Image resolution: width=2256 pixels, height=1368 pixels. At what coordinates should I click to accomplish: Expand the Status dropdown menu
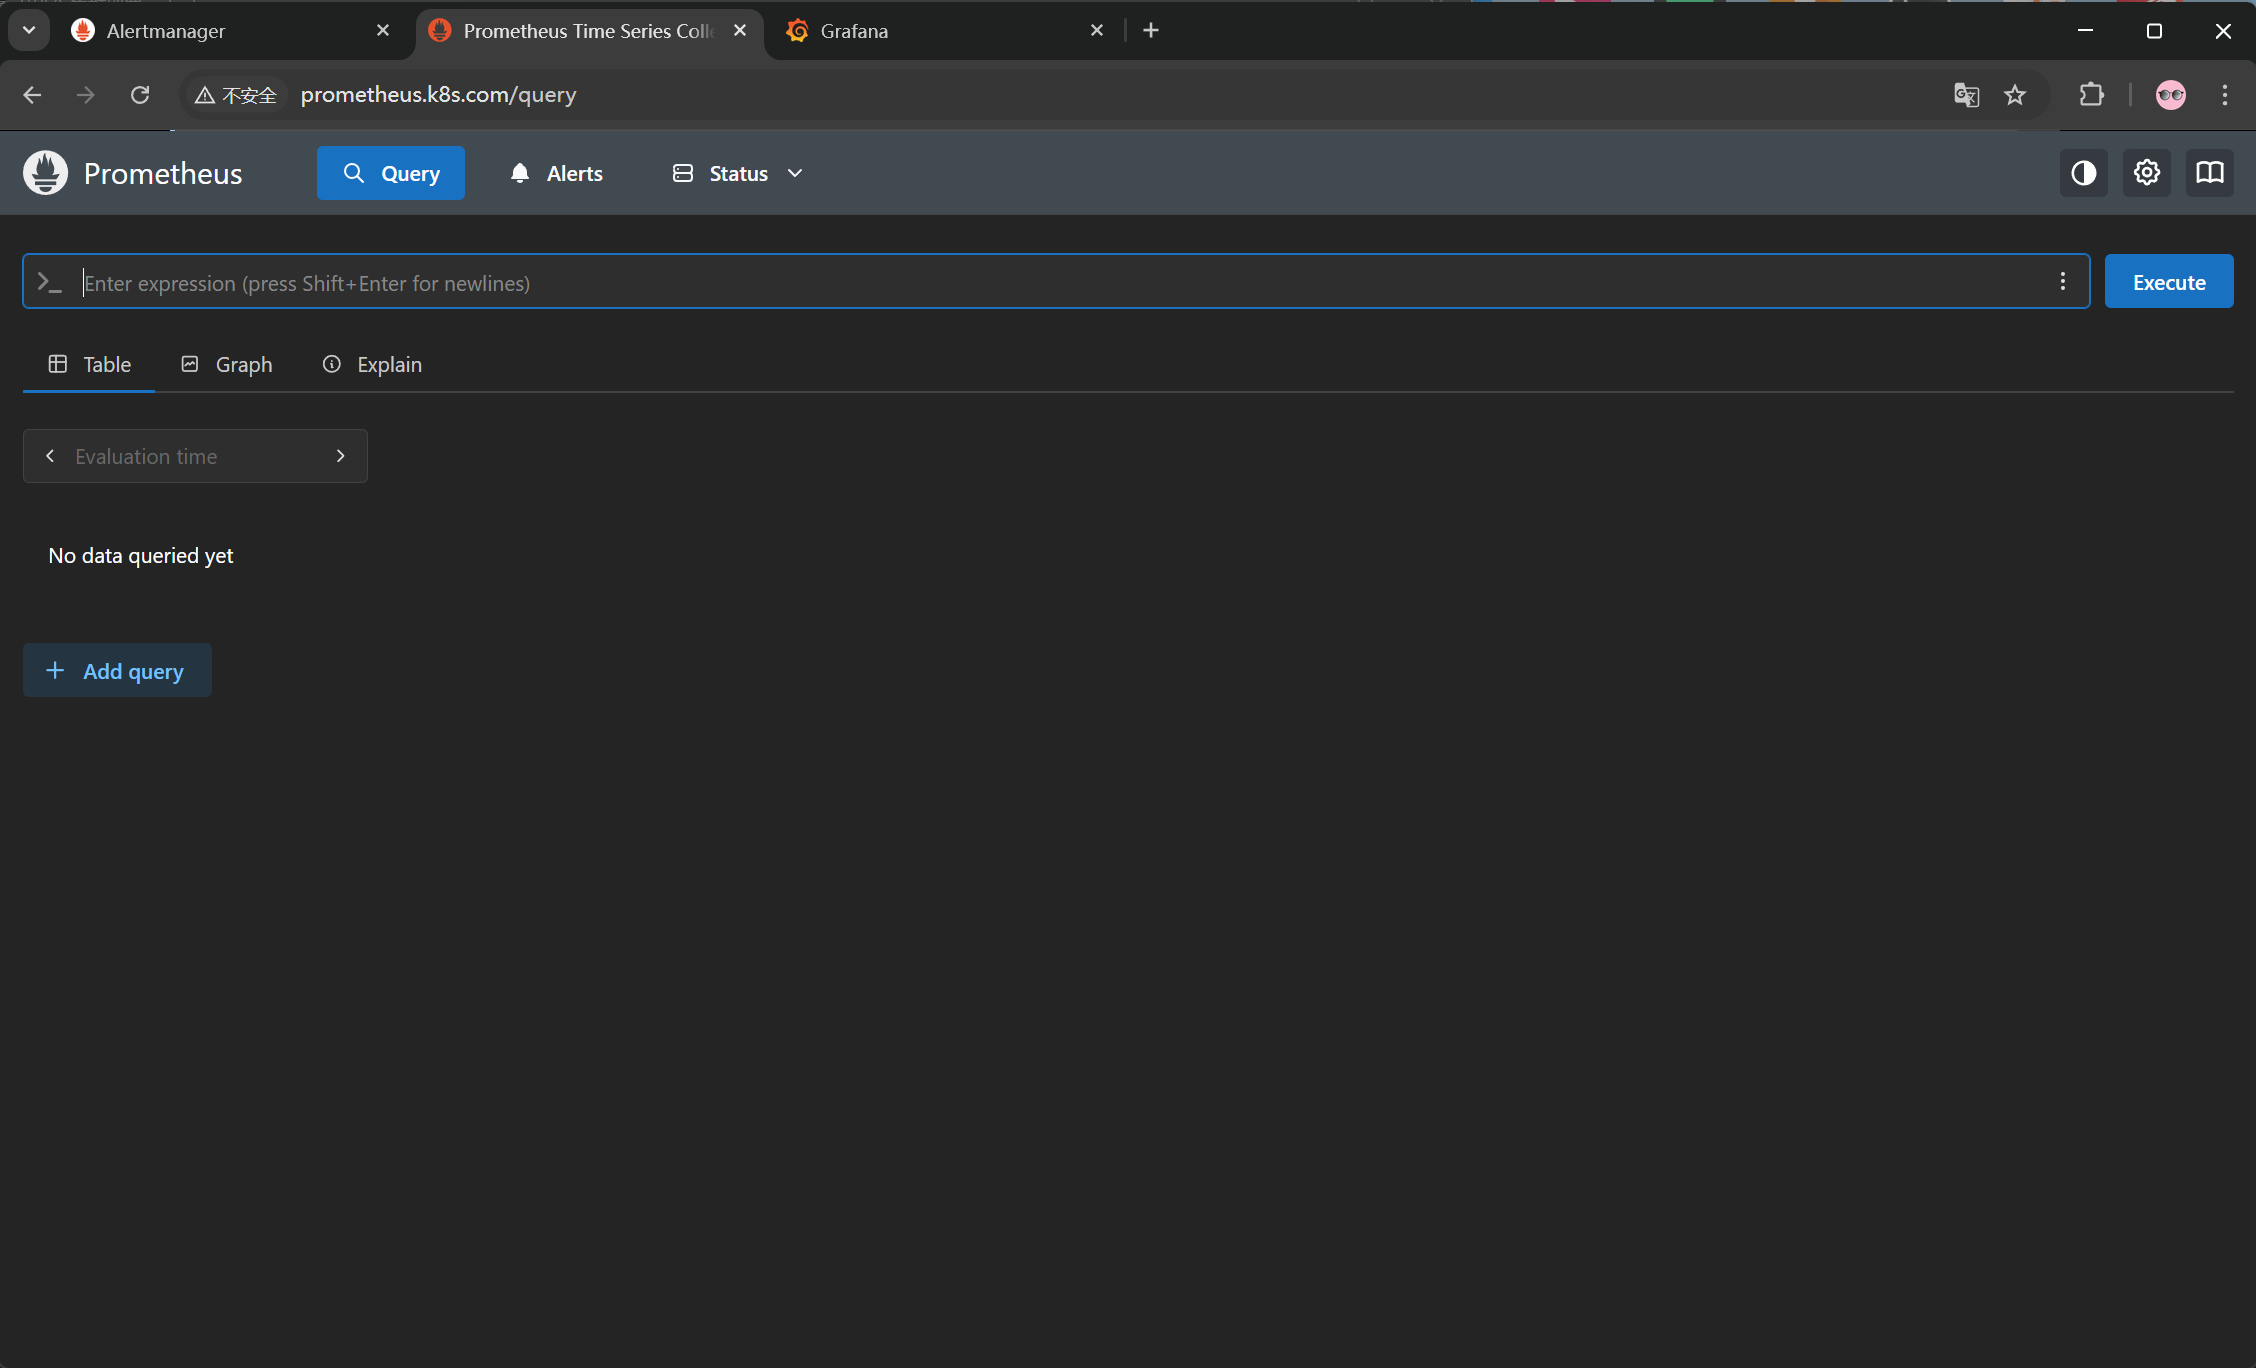[738, 173]
